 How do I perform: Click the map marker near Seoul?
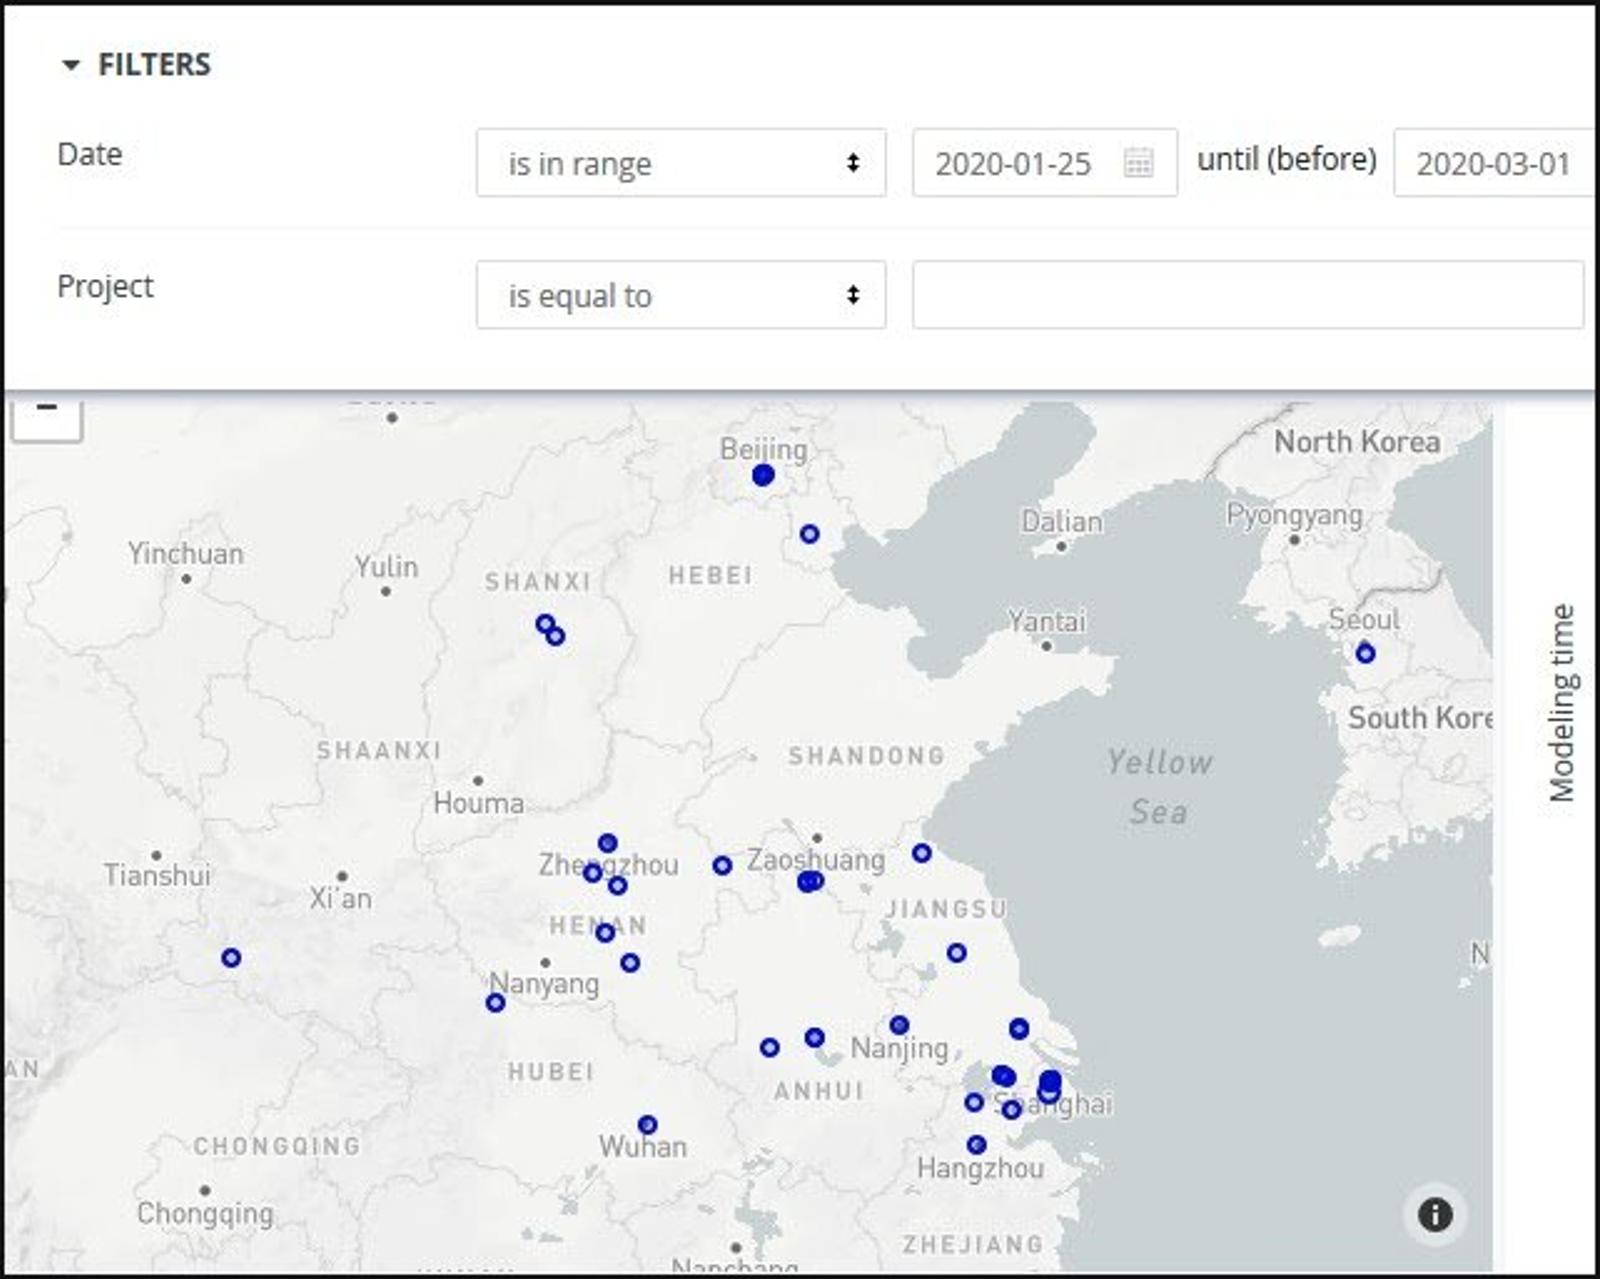1365,654
